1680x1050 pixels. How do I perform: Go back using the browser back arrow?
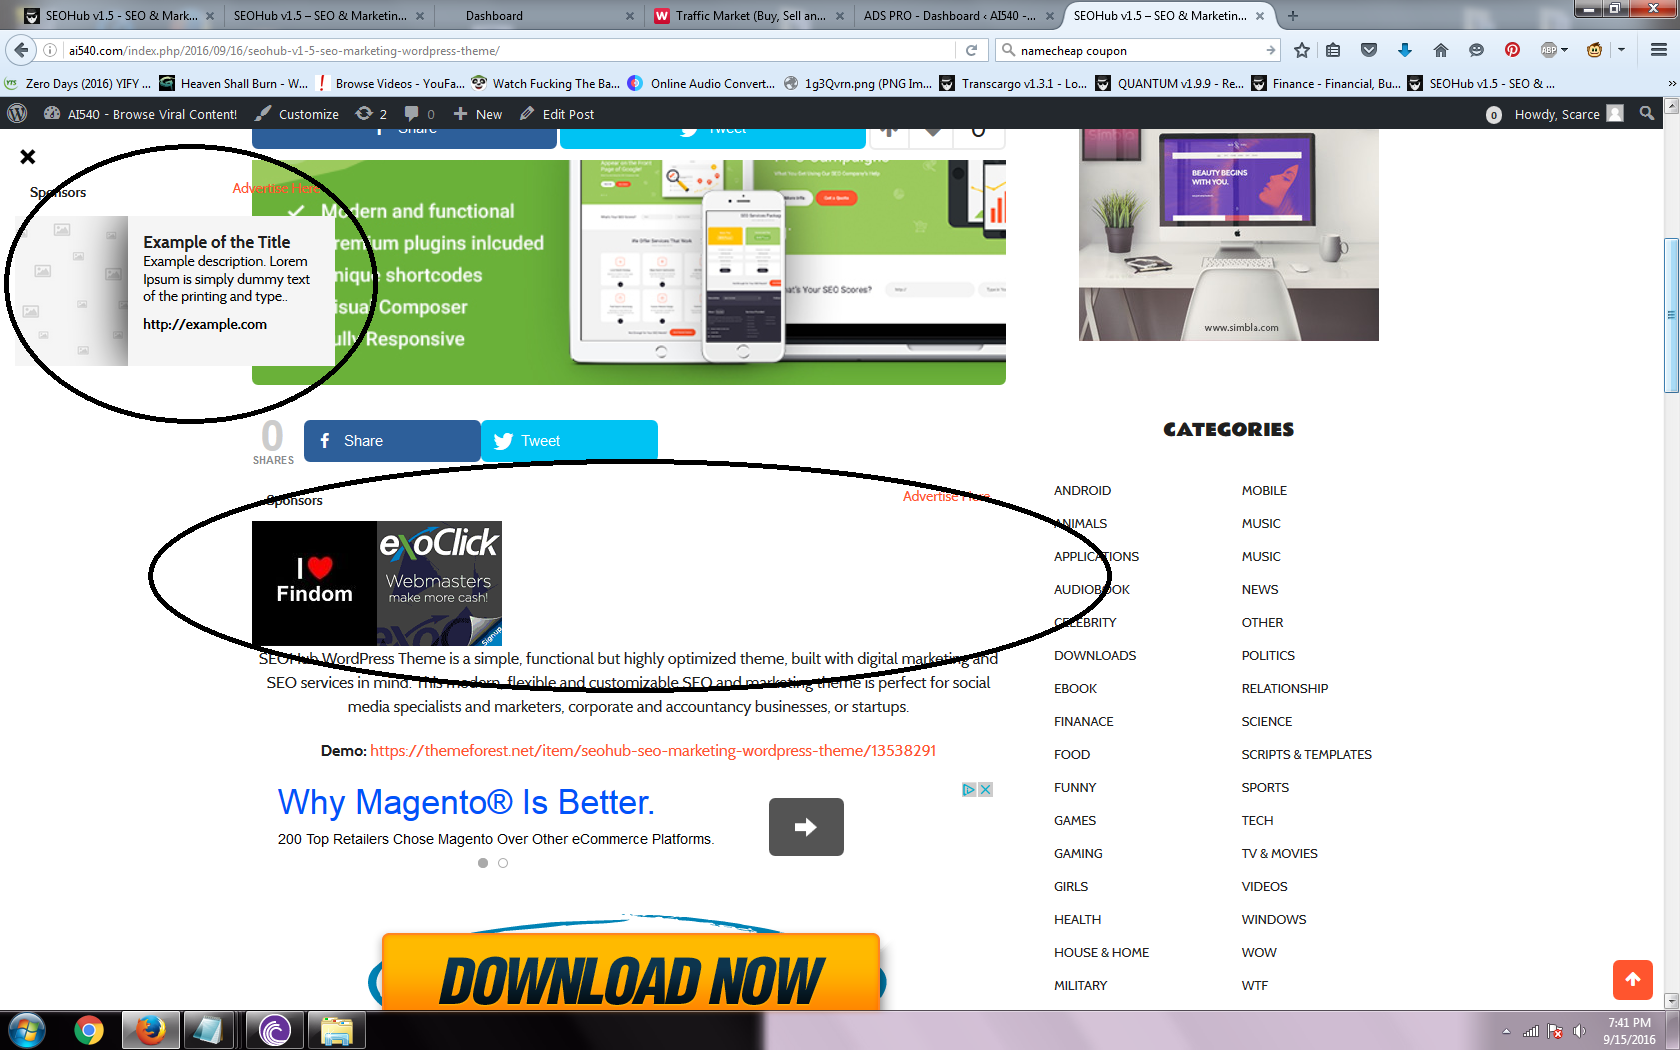[21, 50]
